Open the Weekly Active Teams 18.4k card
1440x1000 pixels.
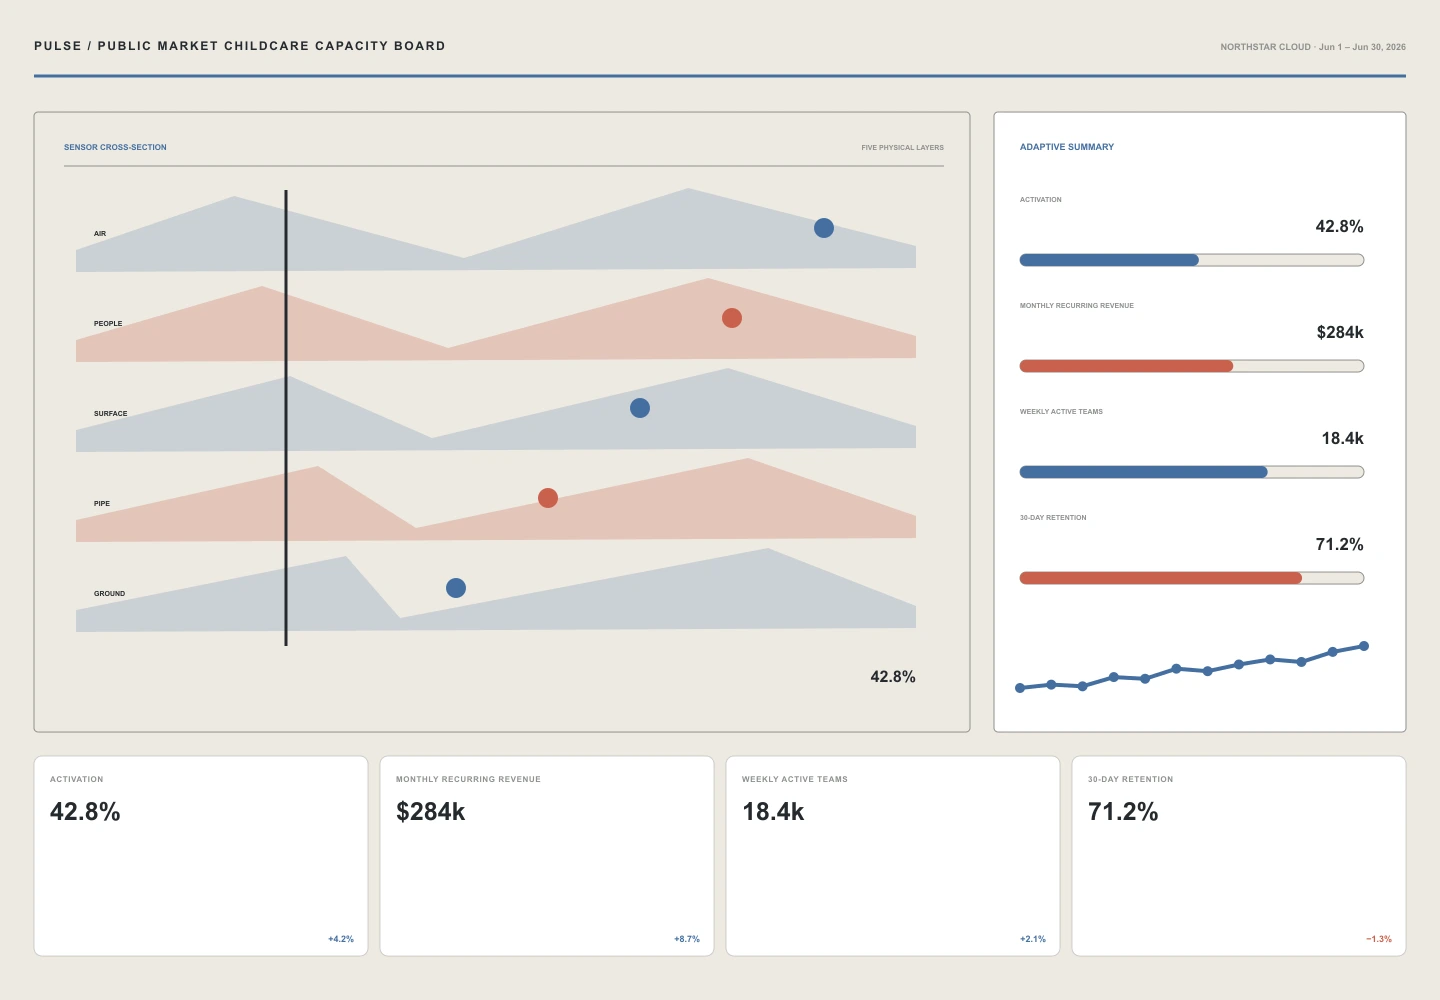click(x=893, y=856)
